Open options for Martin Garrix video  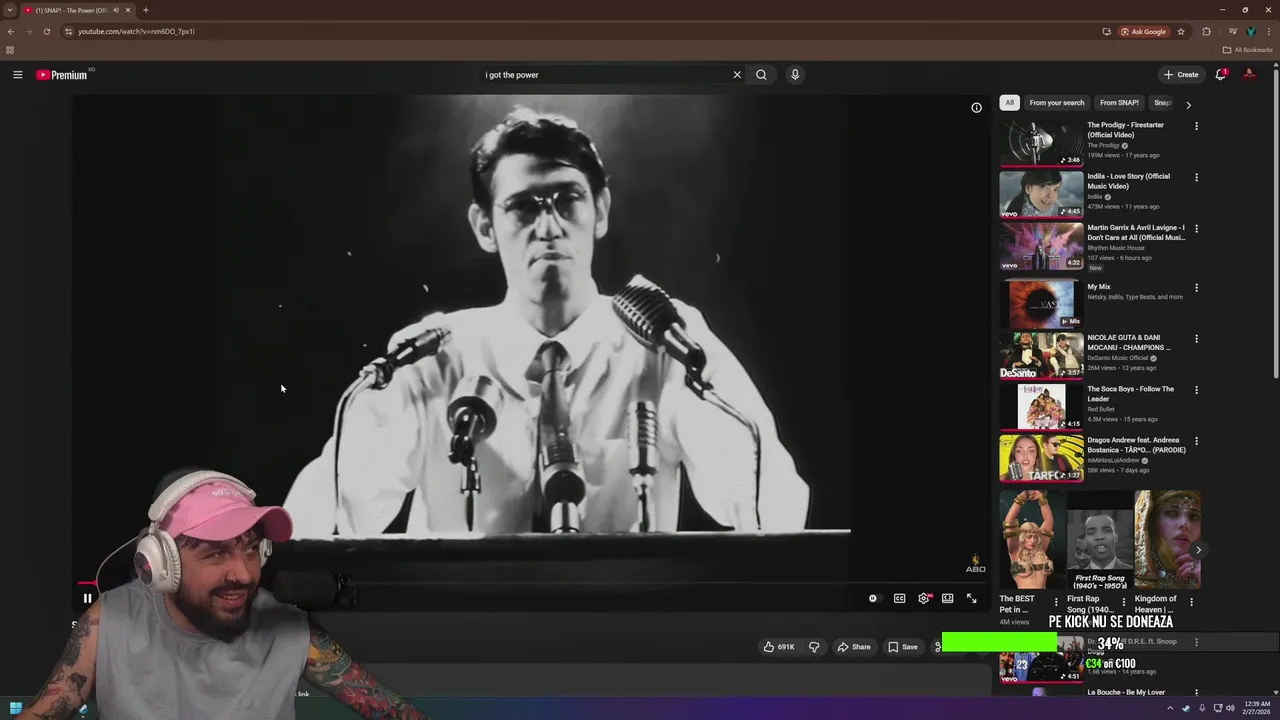pos(1196,229)
